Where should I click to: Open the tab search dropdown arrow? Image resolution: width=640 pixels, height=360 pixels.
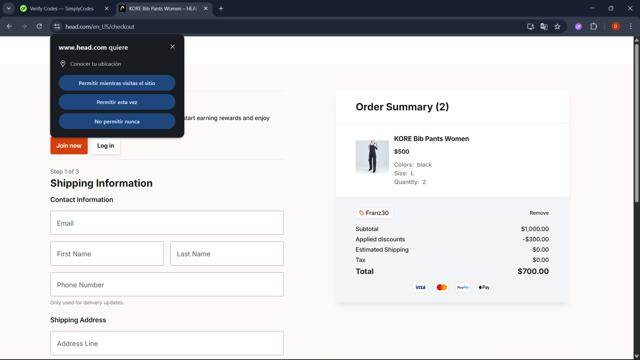click(x=9, y=8)
